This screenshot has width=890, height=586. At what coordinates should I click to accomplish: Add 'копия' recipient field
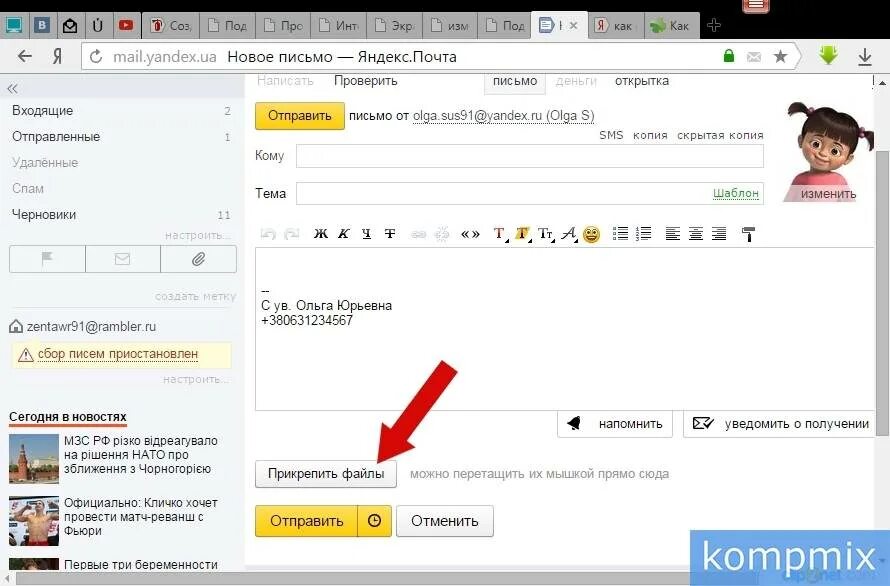click(x=650, y=135)
